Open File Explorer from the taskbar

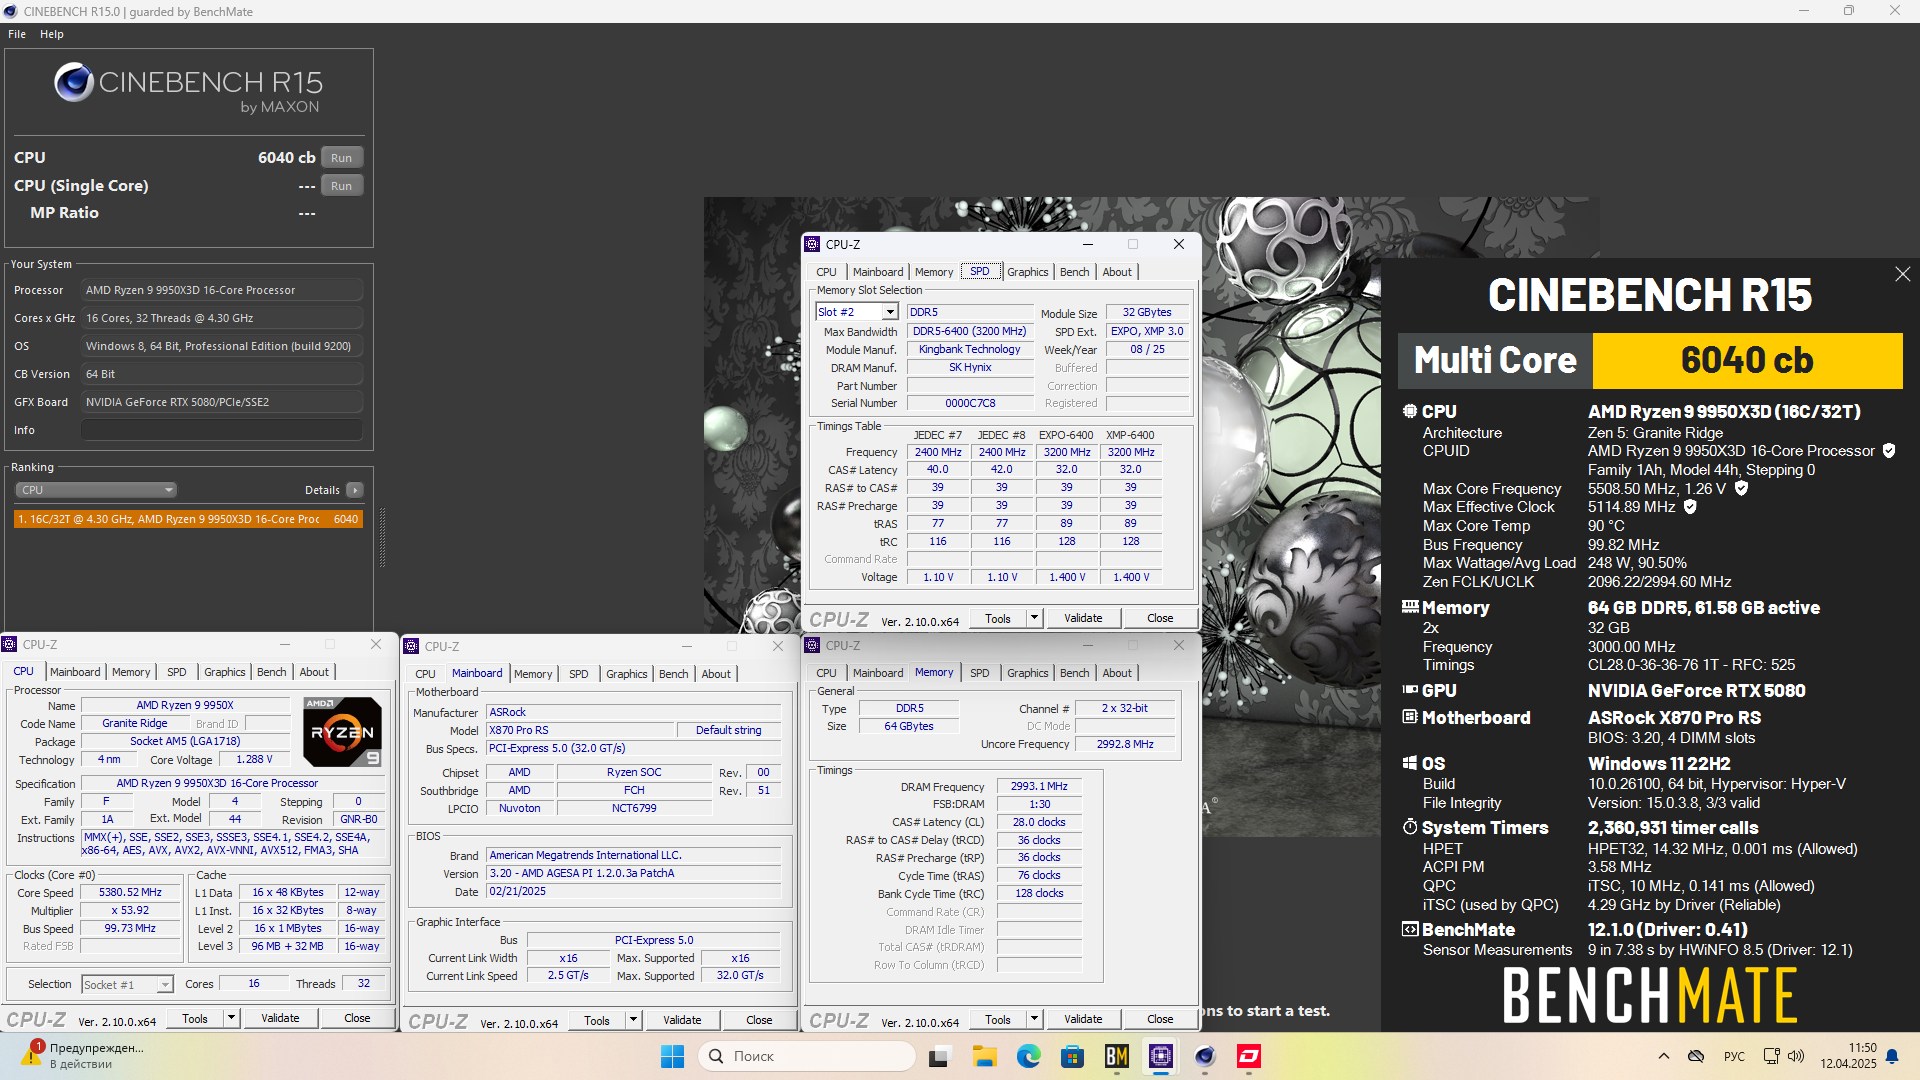pos(984,1056)
